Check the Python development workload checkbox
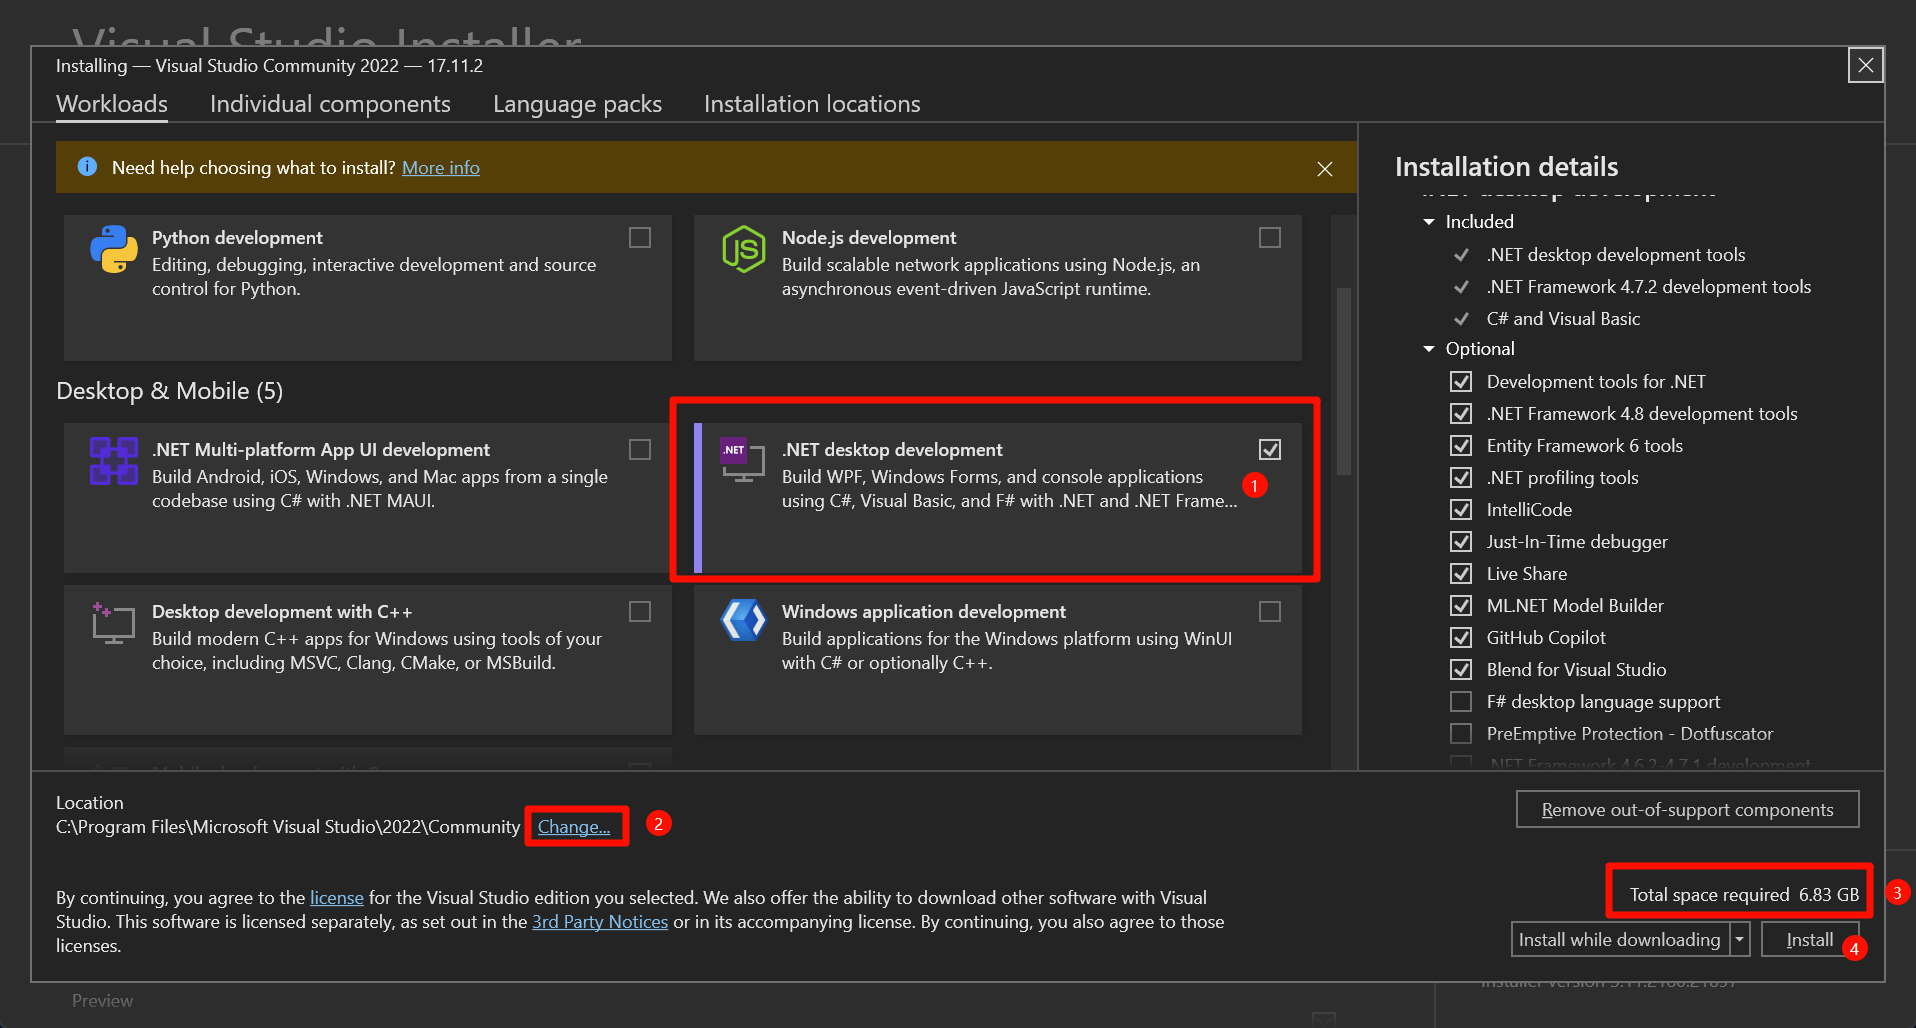This screenshot has height=1028, width=1916. point(640,237)
